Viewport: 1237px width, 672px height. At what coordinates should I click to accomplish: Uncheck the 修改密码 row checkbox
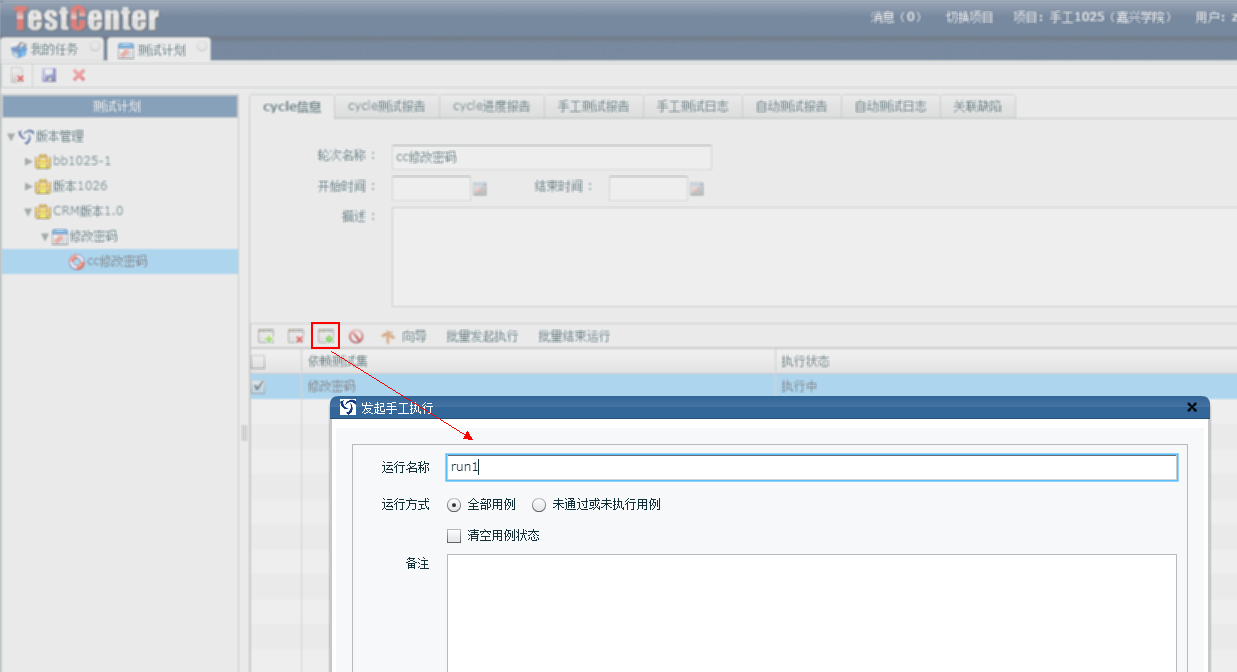(259, 387)
